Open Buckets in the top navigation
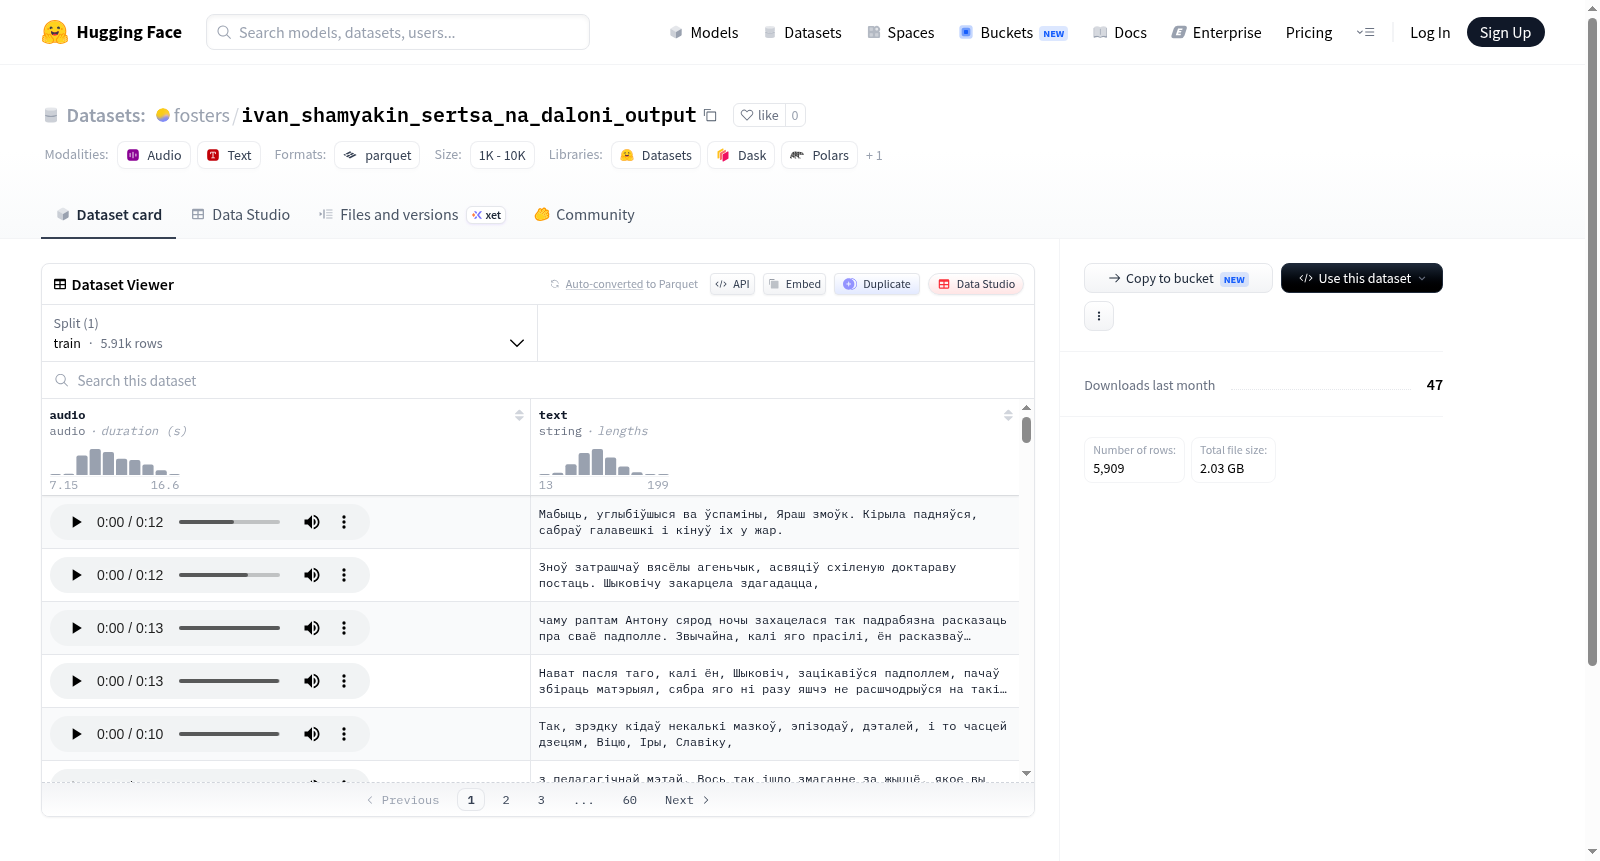 [x=1013, y=32]
